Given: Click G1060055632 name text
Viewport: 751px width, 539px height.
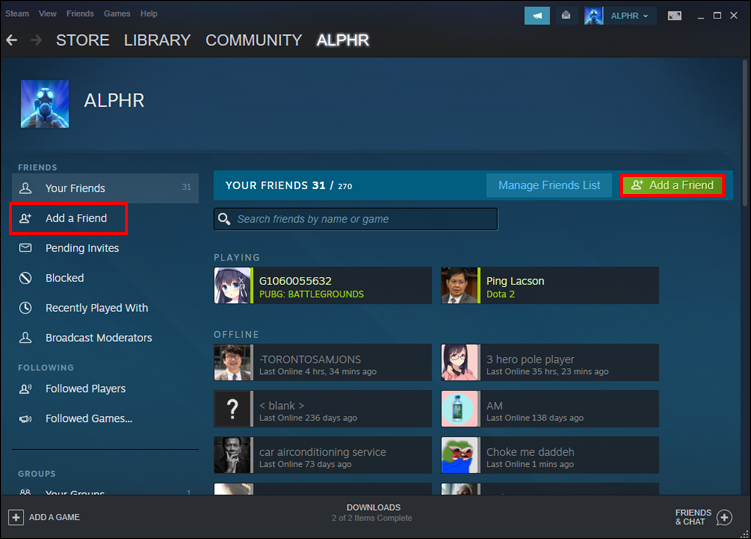Looking at the screenshot, I should pos(295,281).
